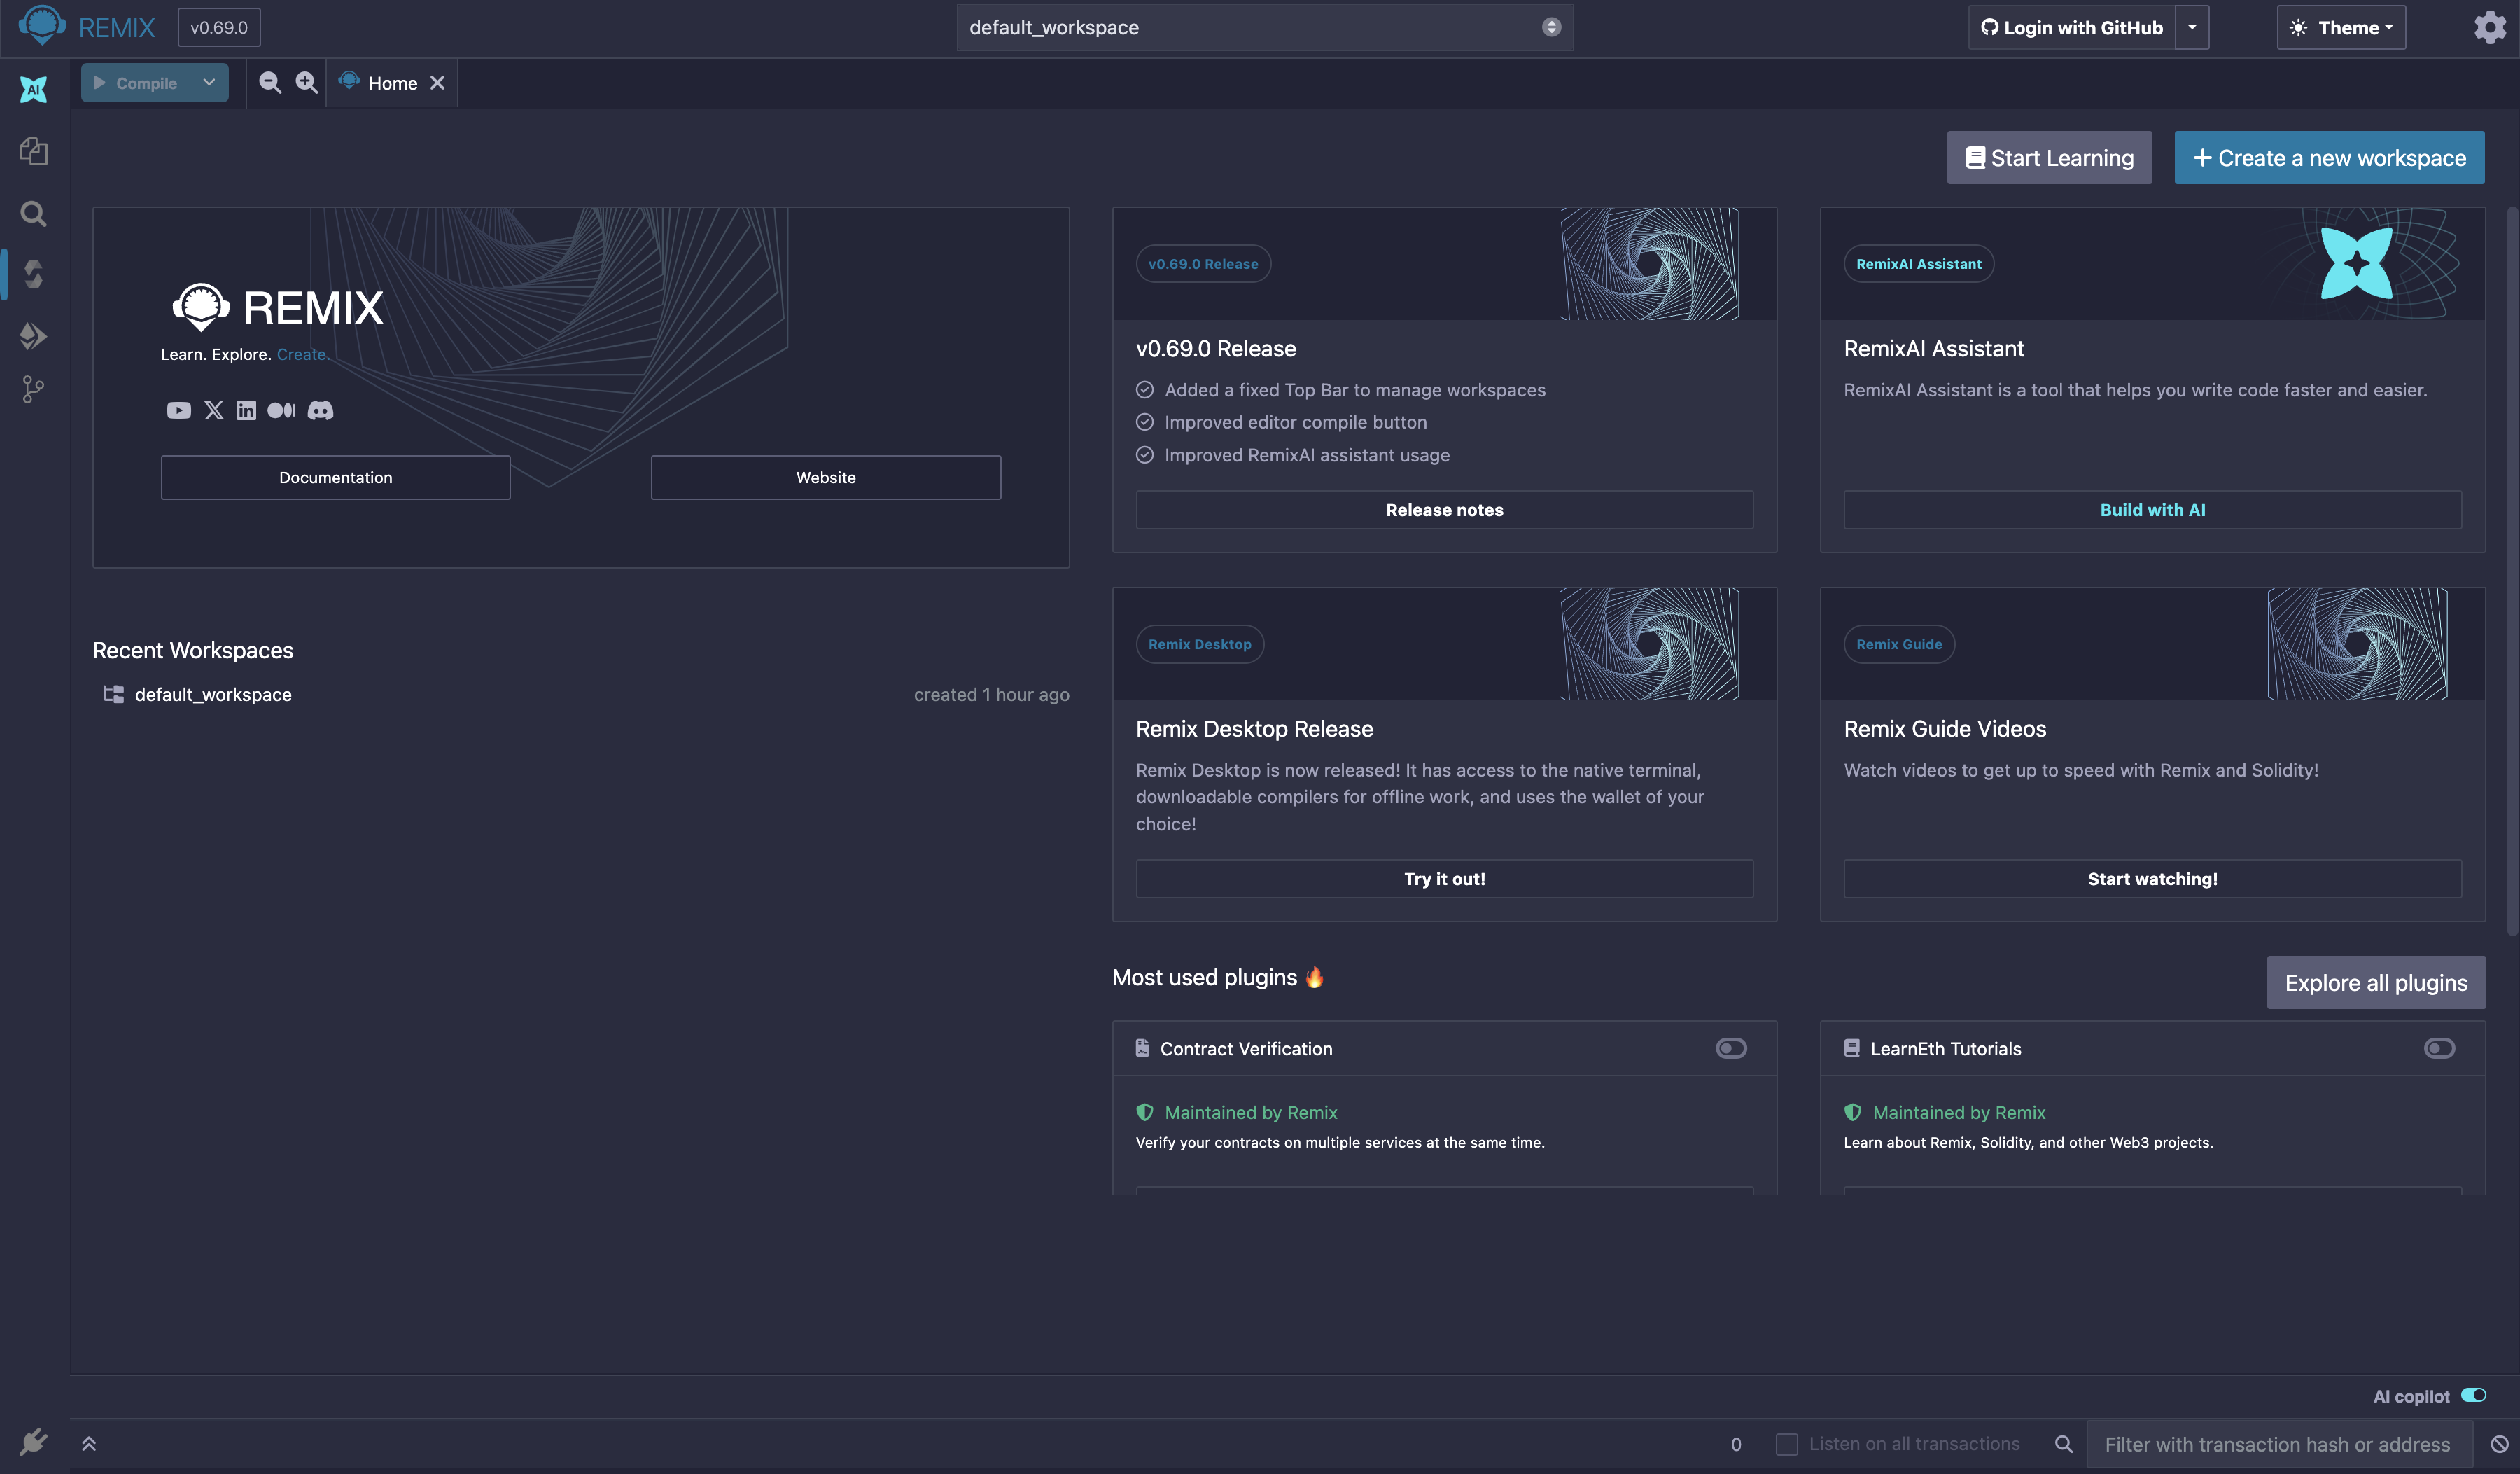
Task: Open the settings gear icon
Action: click(2490, 27)
